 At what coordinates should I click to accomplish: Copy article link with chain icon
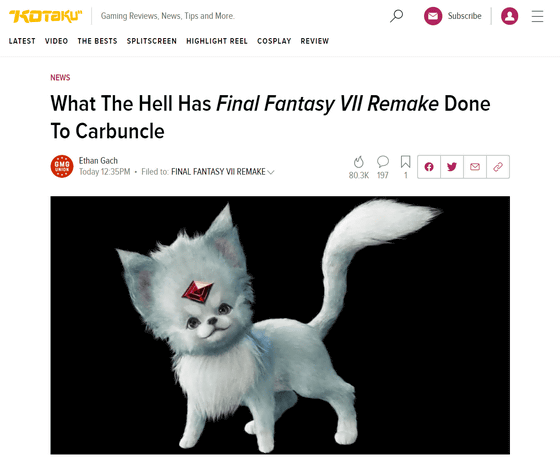click(498, 167)
